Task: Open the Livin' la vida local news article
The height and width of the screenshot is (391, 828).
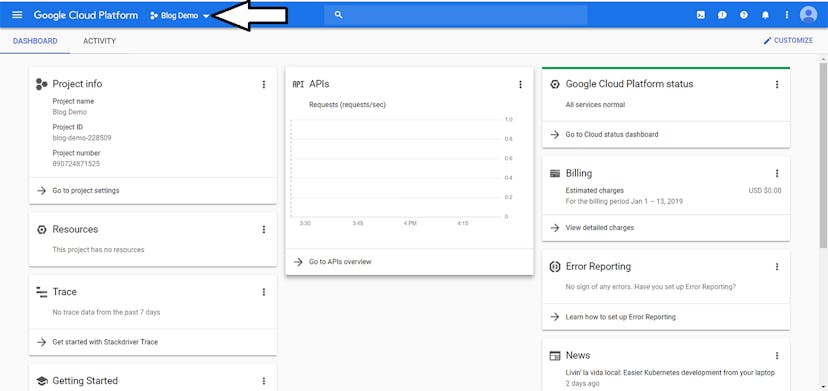Action: pos(670,373)
